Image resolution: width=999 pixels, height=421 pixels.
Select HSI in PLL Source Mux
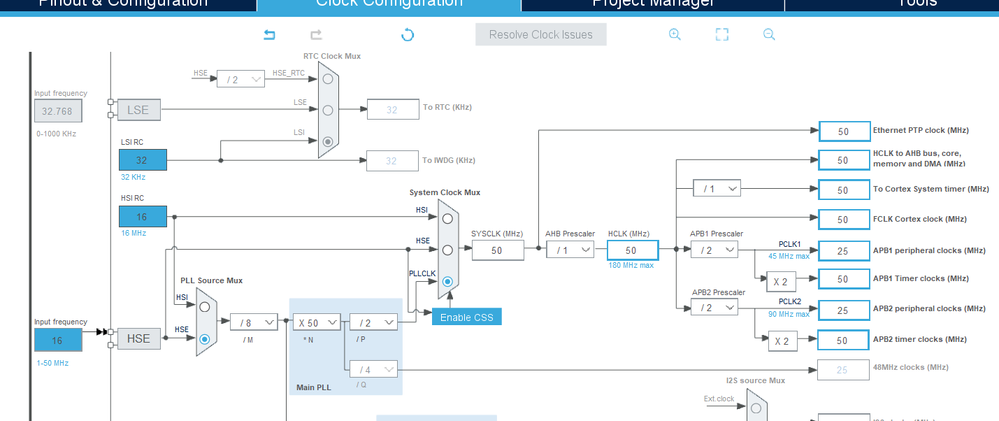[x=205, y=306]
